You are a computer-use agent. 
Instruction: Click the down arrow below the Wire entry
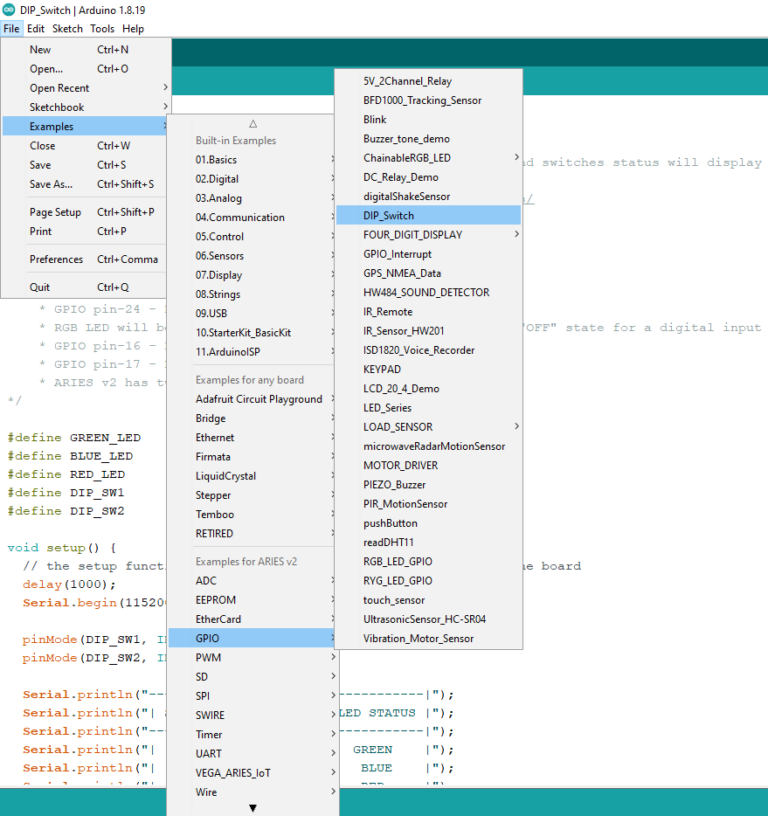(253, 807)
